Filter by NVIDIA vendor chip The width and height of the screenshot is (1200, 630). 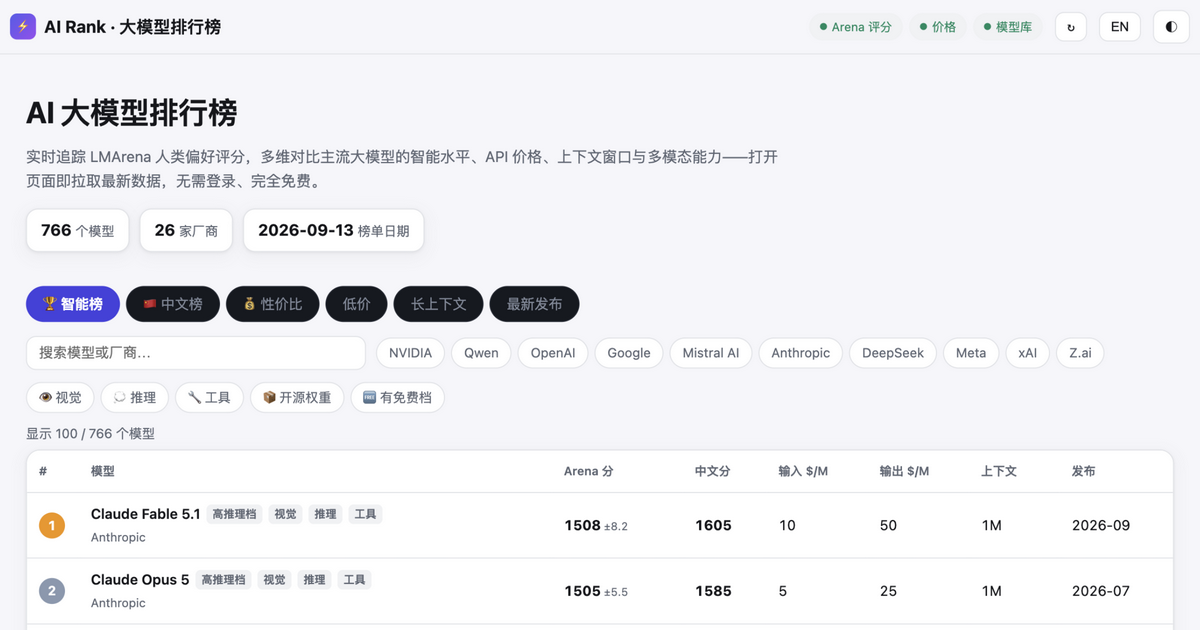[411, 353]
